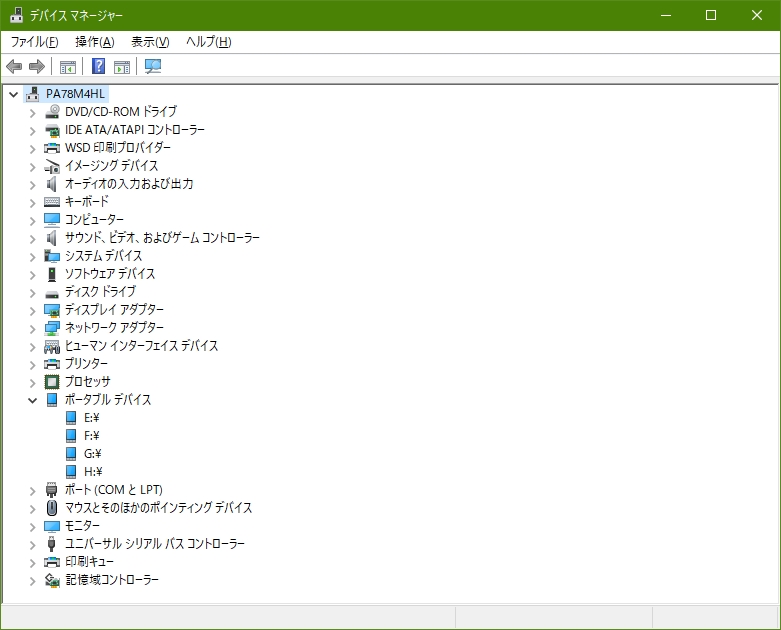
Task: Select the PA78M4HL computer name
Action: tap(75, 94)
